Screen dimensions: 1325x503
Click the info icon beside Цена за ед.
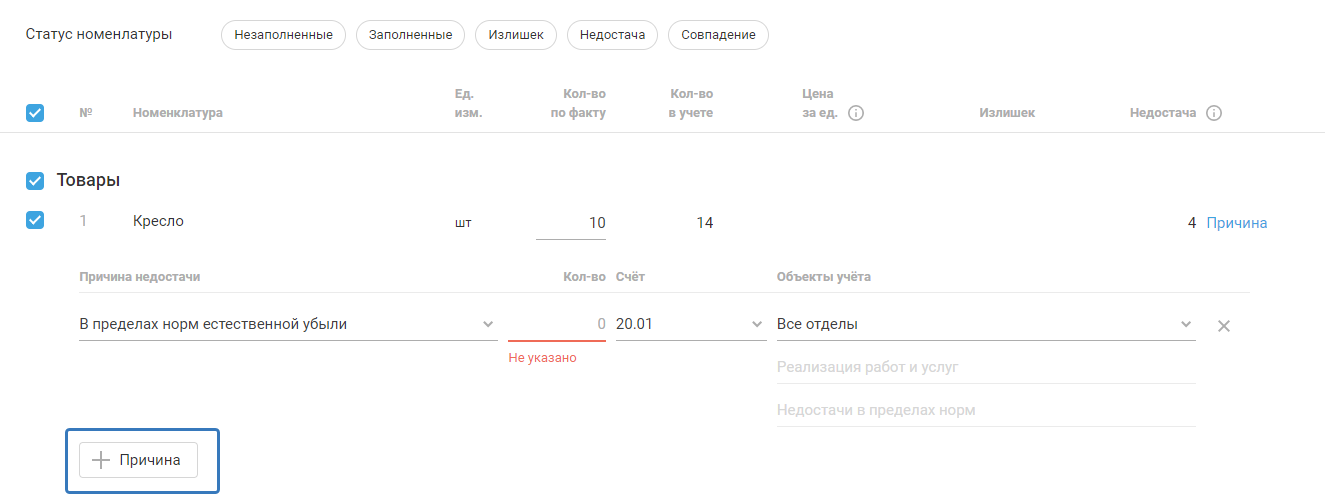(856, 113)
